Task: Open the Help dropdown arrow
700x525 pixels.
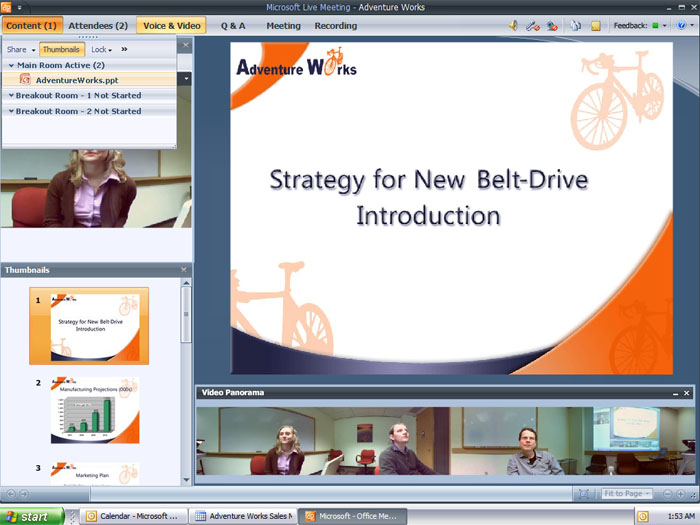Action: click(x=692, y=25)
